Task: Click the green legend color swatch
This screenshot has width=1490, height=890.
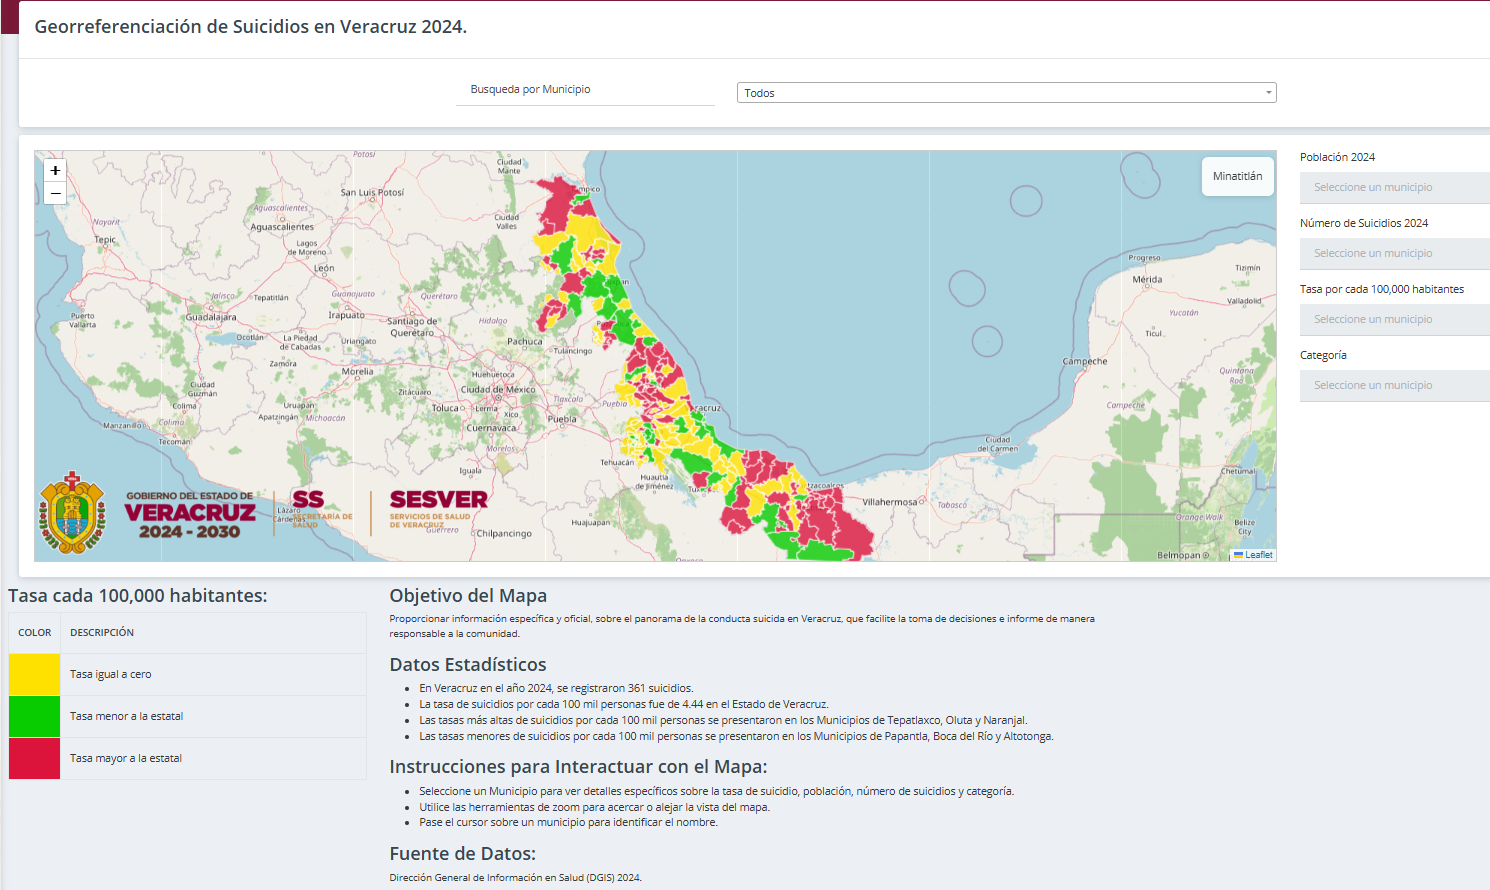Action: [x=35, y=716]
